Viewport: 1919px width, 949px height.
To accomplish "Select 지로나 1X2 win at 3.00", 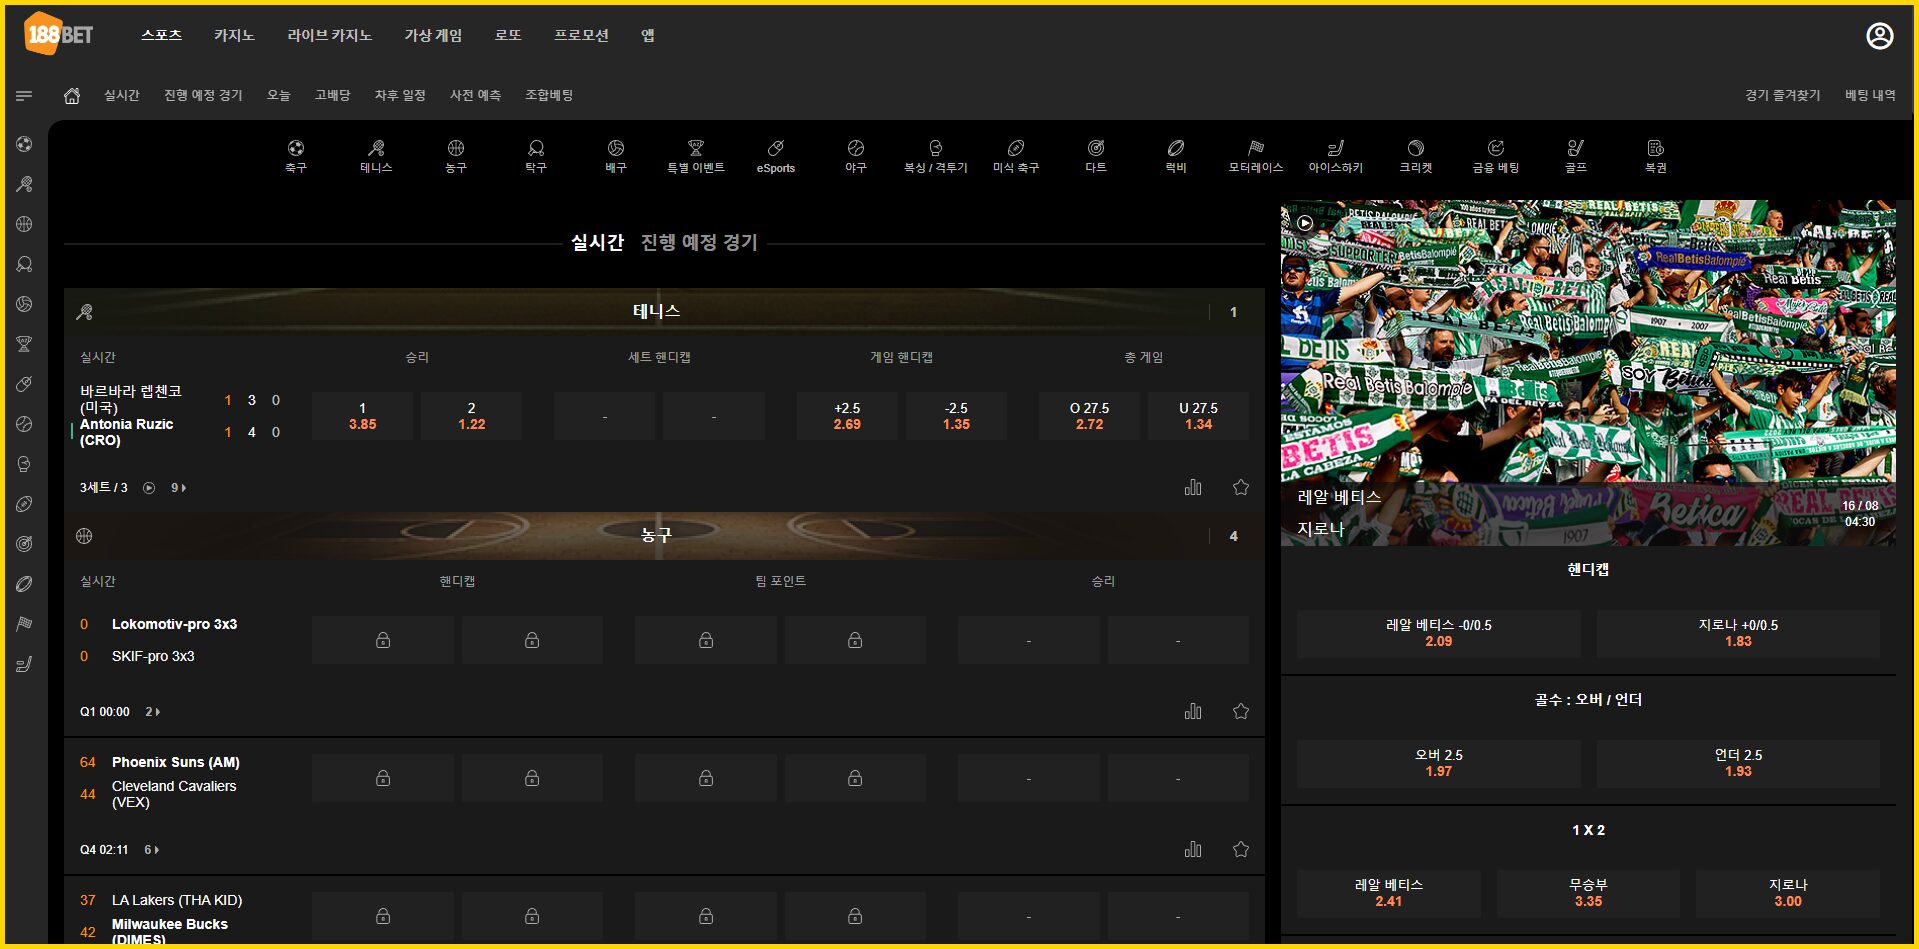I will 1787,893.
